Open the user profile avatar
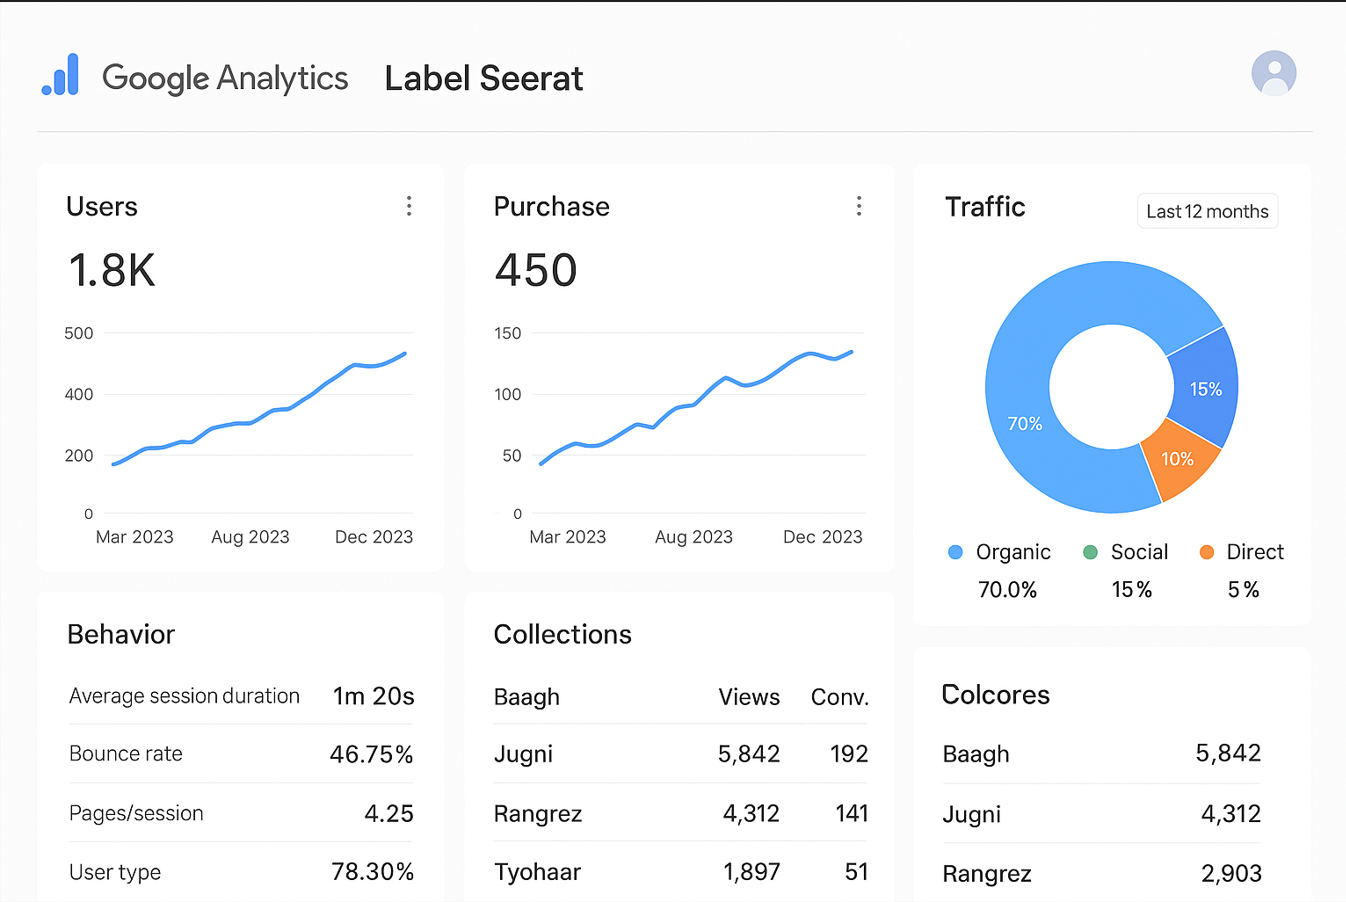 tap(1273, 74)
